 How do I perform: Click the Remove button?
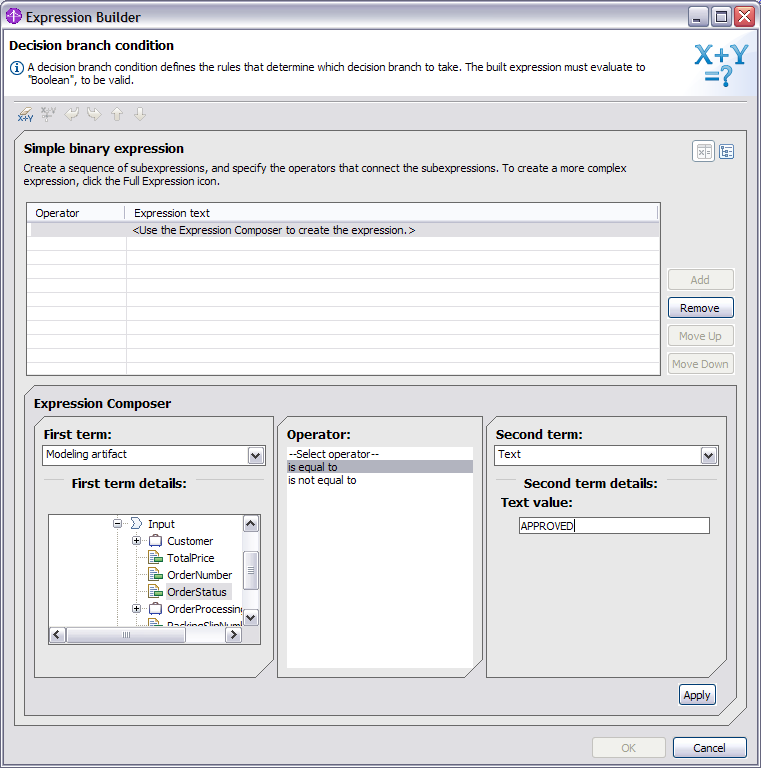[x=700, y=308]
